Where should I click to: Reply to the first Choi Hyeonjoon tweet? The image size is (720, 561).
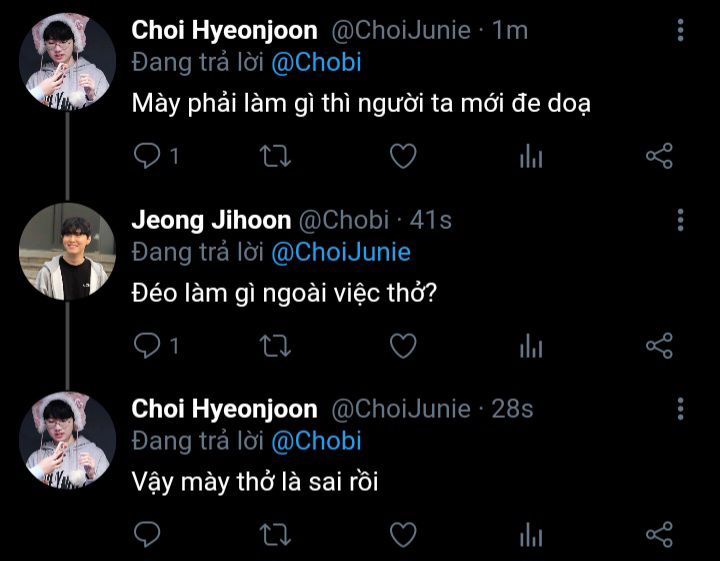[x=147, y=156]
